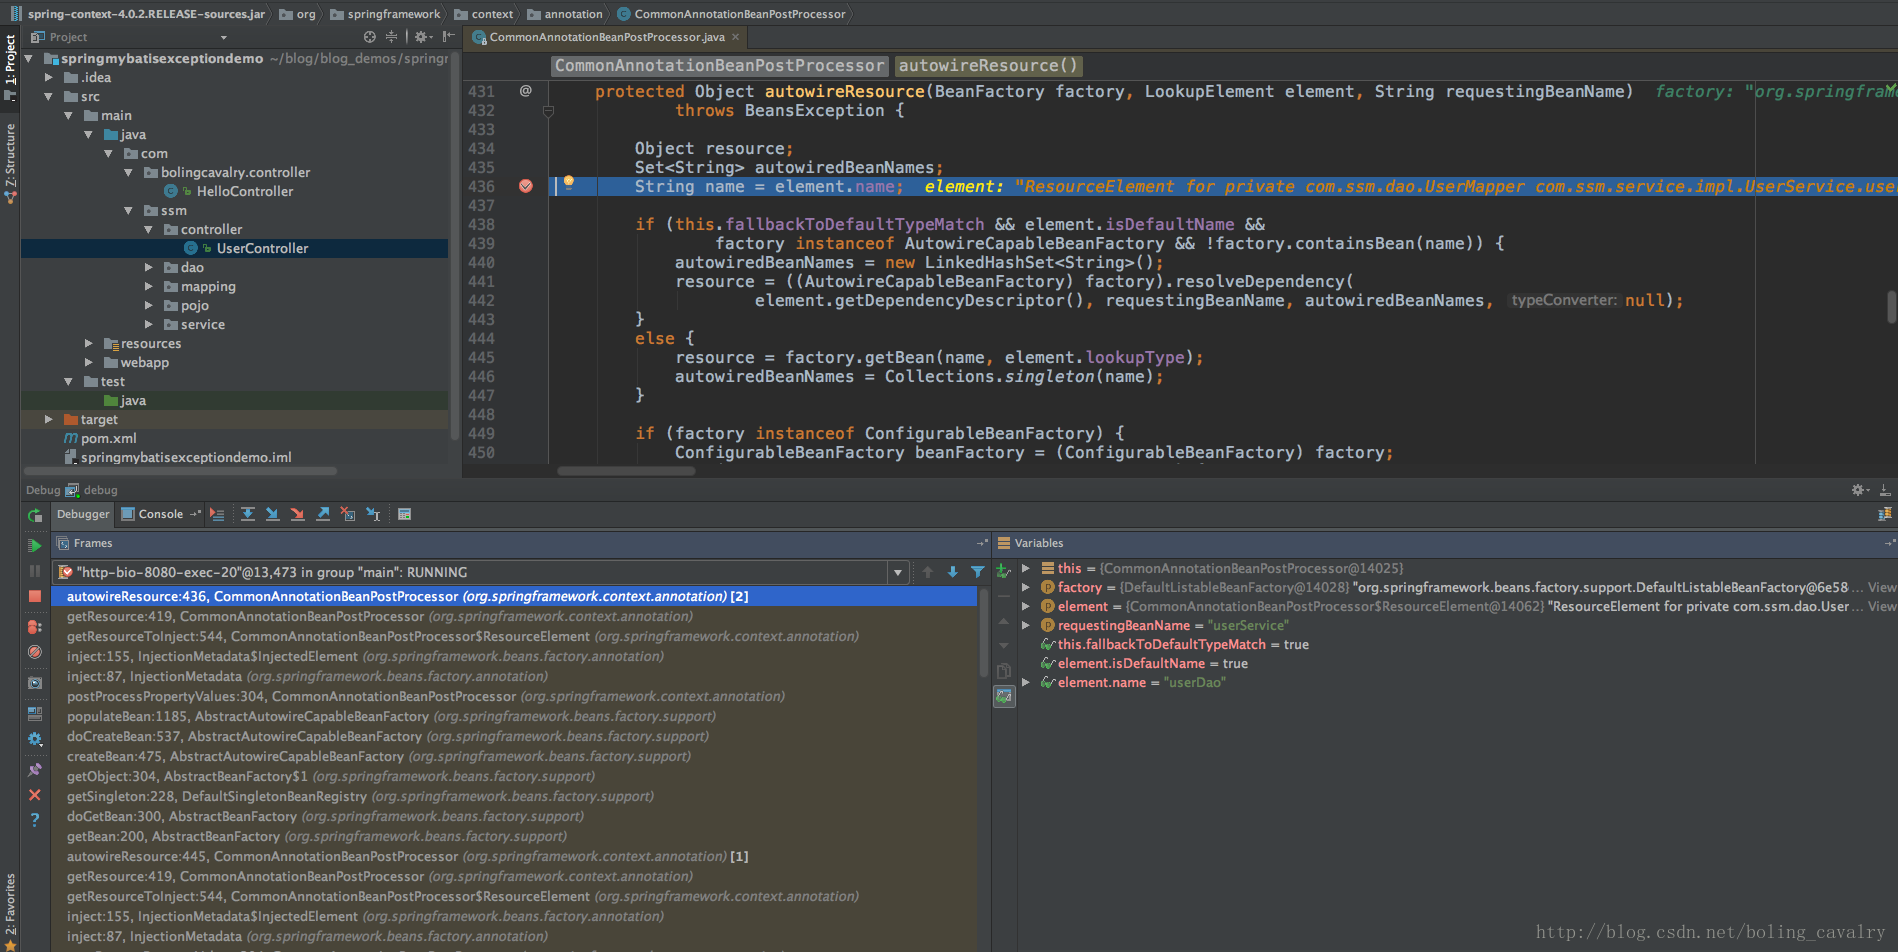The height and width of the screenshot is (952, 1898).
Task: Click the Step Into debug icon
Action: pyautogui.click(x=272, y=514)
